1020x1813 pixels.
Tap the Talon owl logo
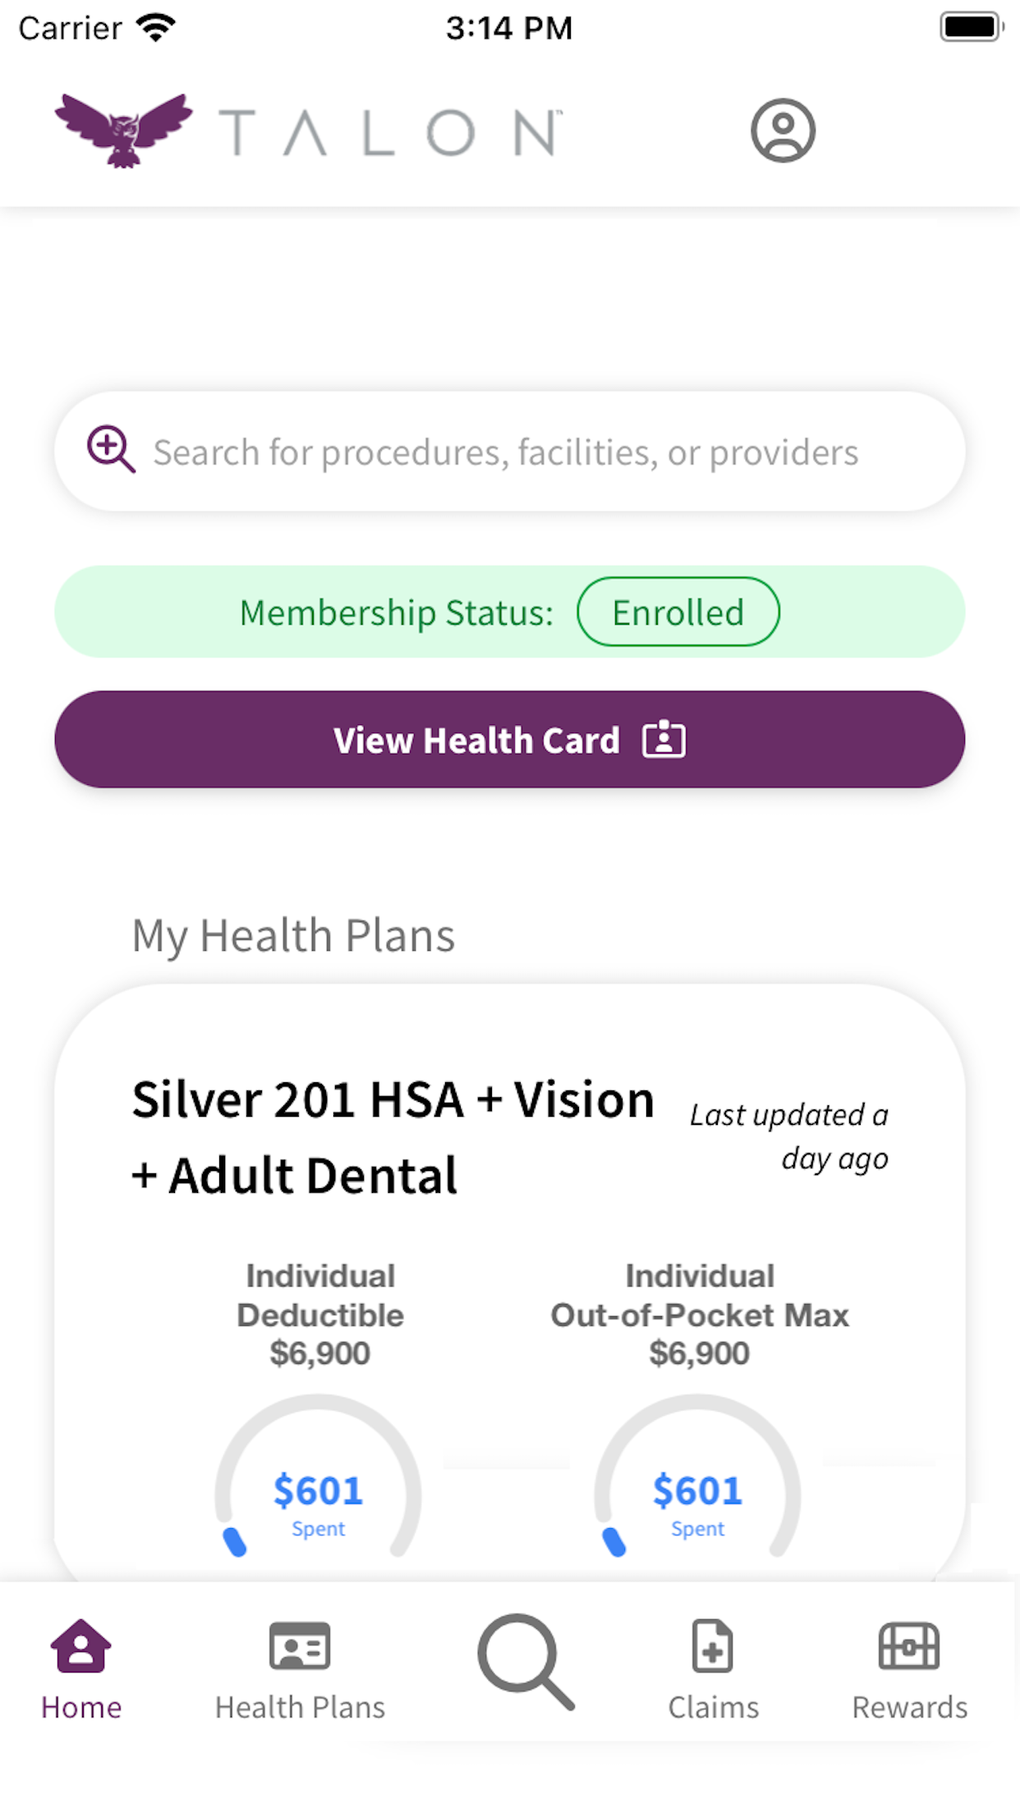[x=124, y=130]
